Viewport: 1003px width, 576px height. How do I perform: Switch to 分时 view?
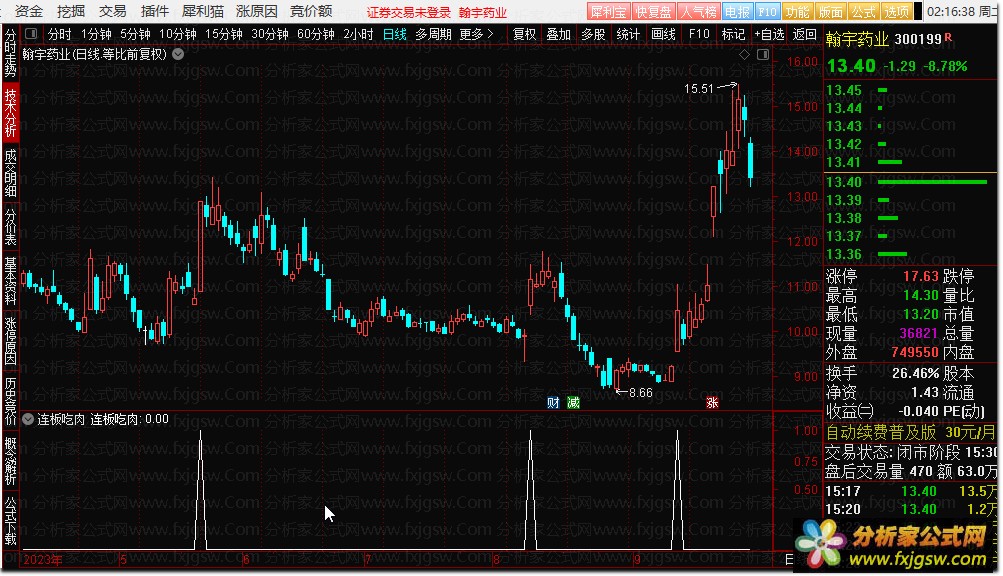point(59,34)
